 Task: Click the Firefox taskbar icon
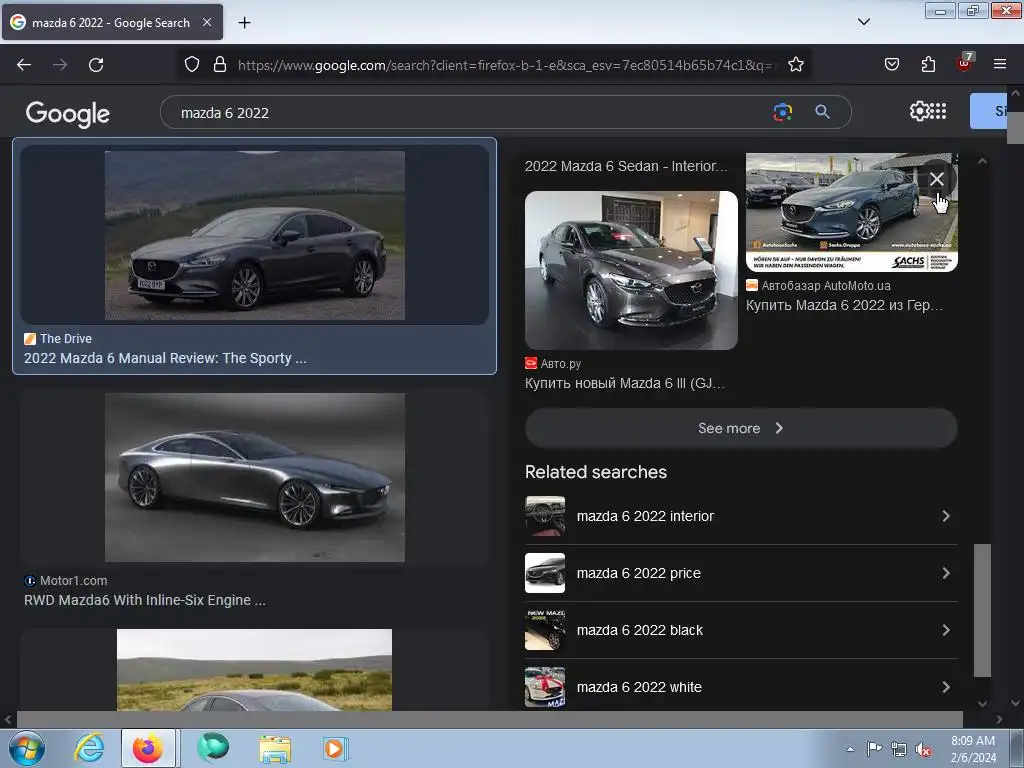point(148,748)
